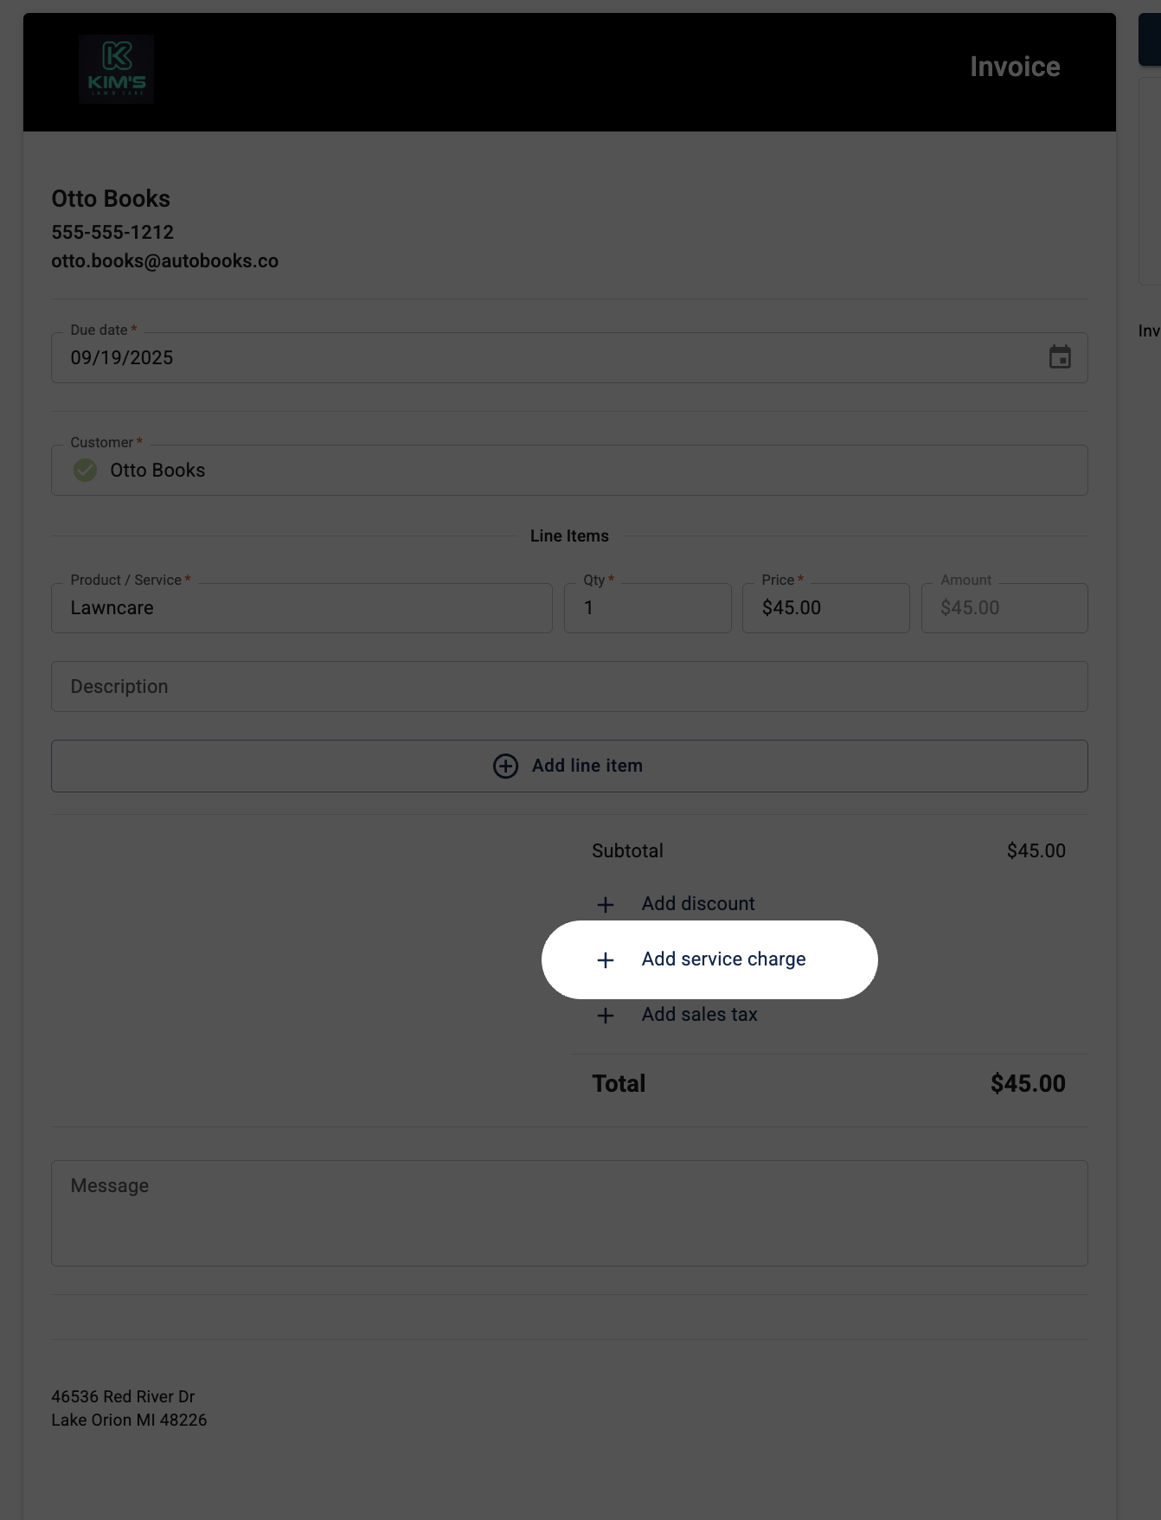Type in the Description field
Screen dimensions: 1161x1520
click(569, 687)
